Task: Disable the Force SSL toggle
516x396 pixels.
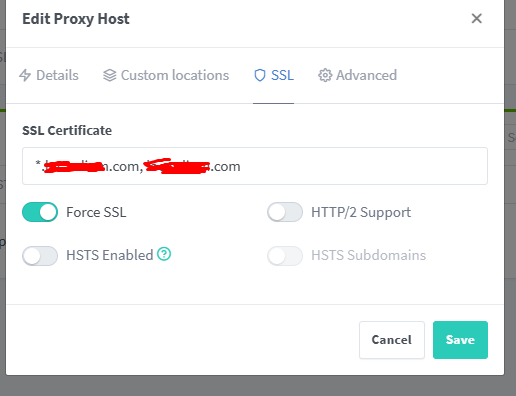Action: coord(40,212)
